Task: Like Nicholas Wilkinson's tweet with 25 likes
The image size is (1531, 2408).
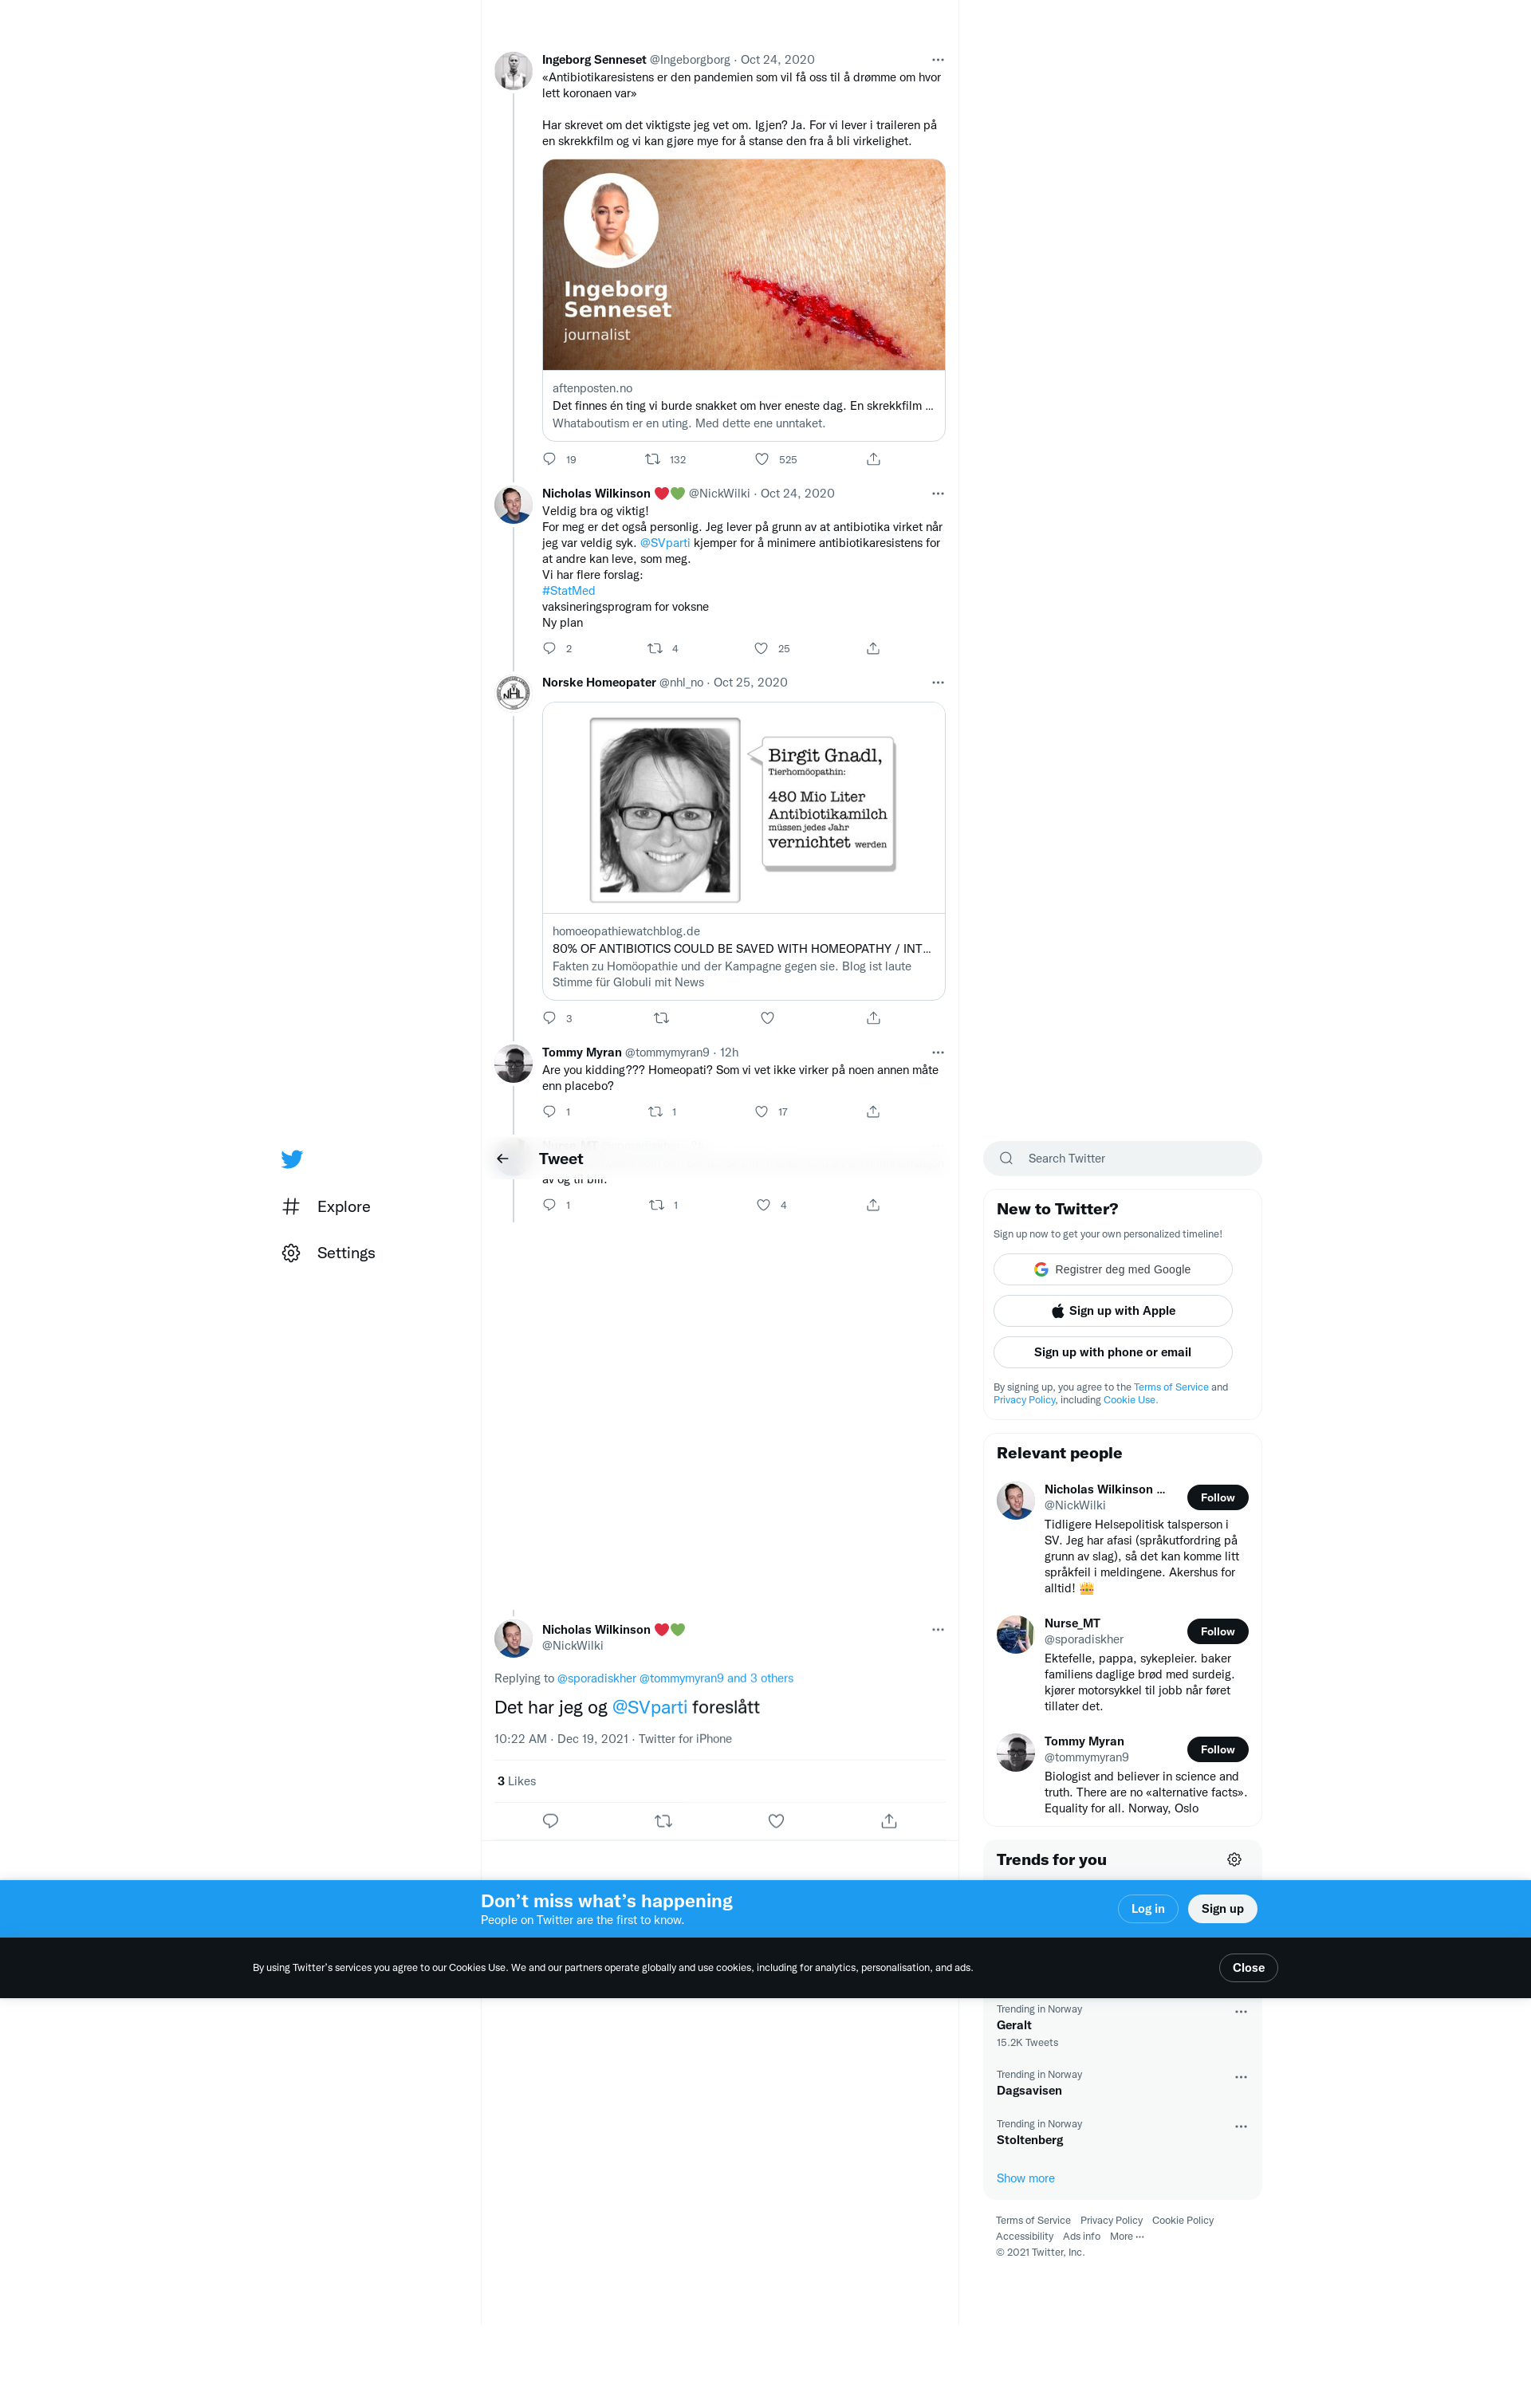Action: (x=761, y=648)
